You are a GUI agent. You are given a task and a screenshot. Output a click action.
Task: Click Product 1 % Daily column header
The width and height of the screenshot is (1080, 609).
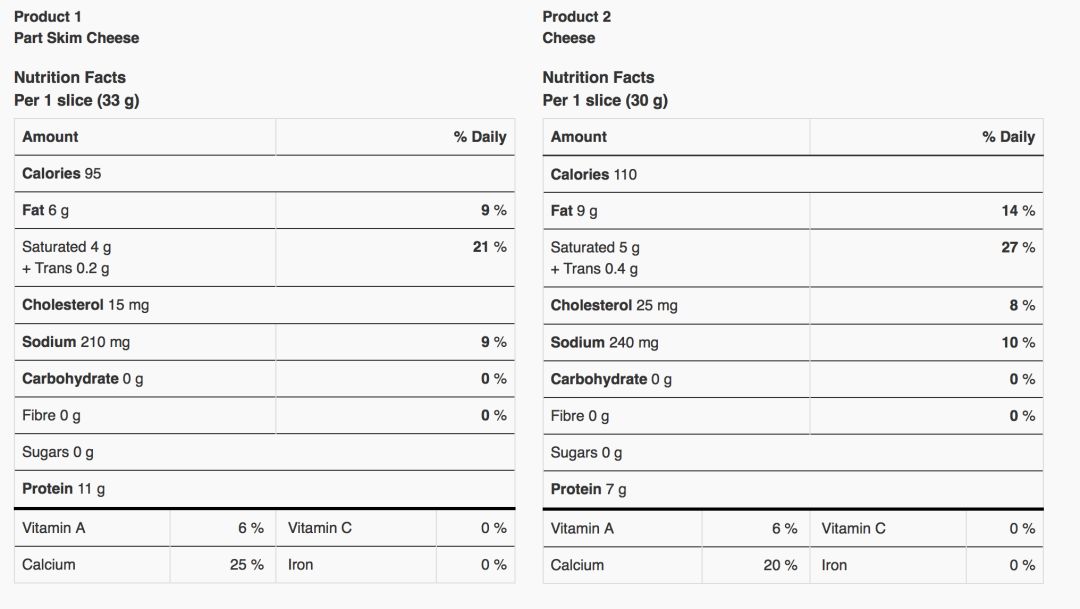(480, 136)
